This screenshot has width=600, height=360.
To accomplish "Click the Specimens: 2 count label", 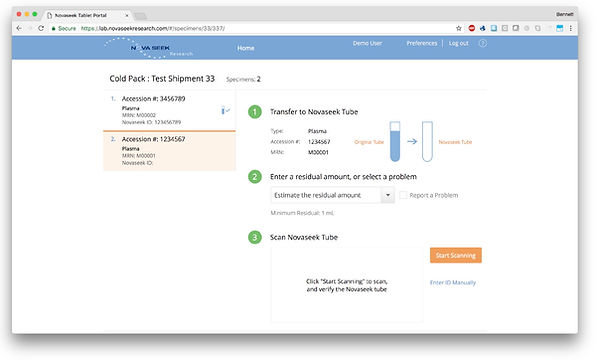I will click(243, 79).
